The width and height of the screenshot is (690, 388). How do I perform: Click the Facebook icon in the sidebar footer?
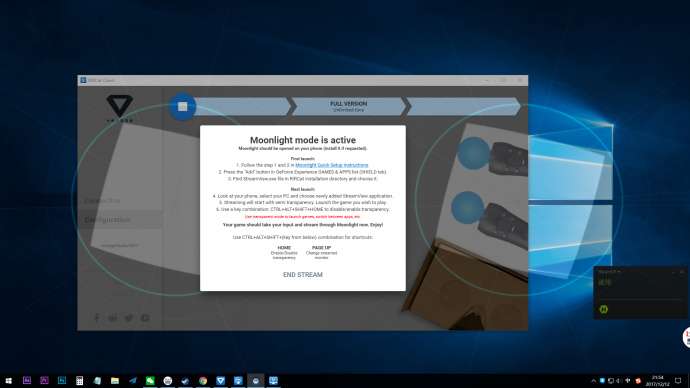97,318
